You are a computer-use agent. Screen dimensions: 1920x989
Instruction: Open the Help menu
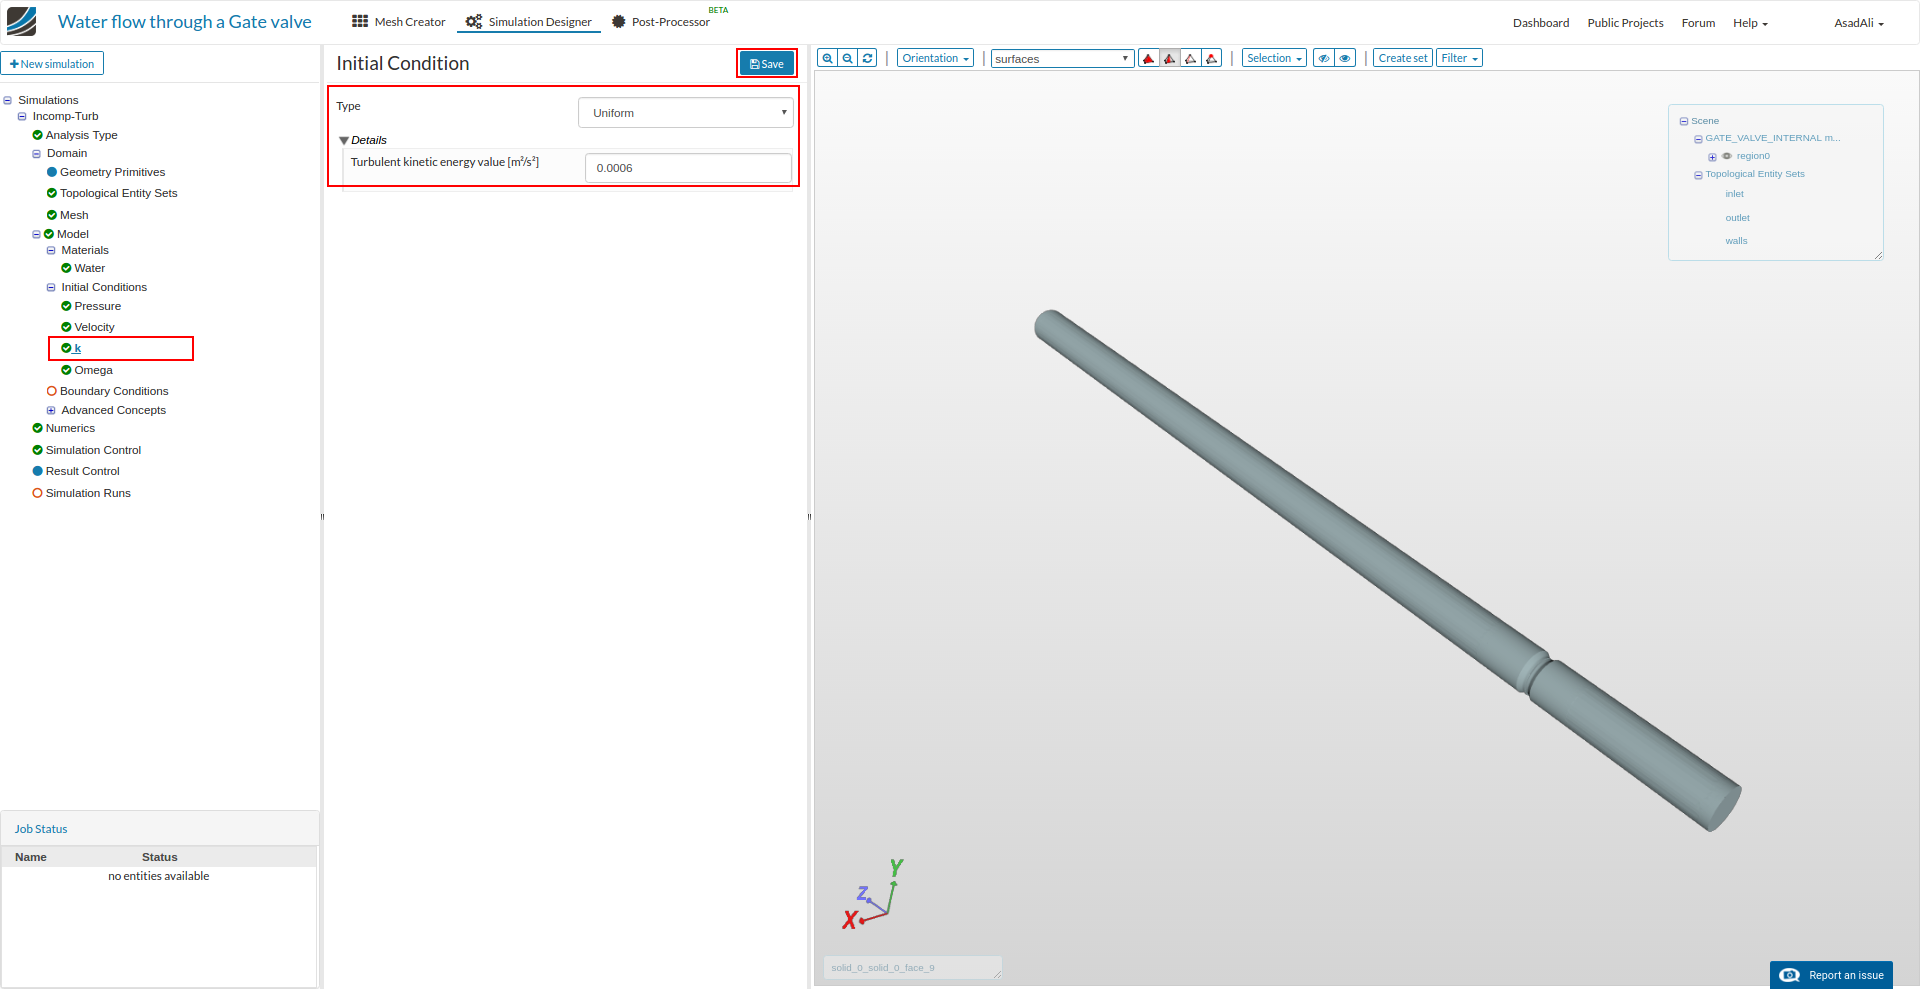(x=1750, y=23)
